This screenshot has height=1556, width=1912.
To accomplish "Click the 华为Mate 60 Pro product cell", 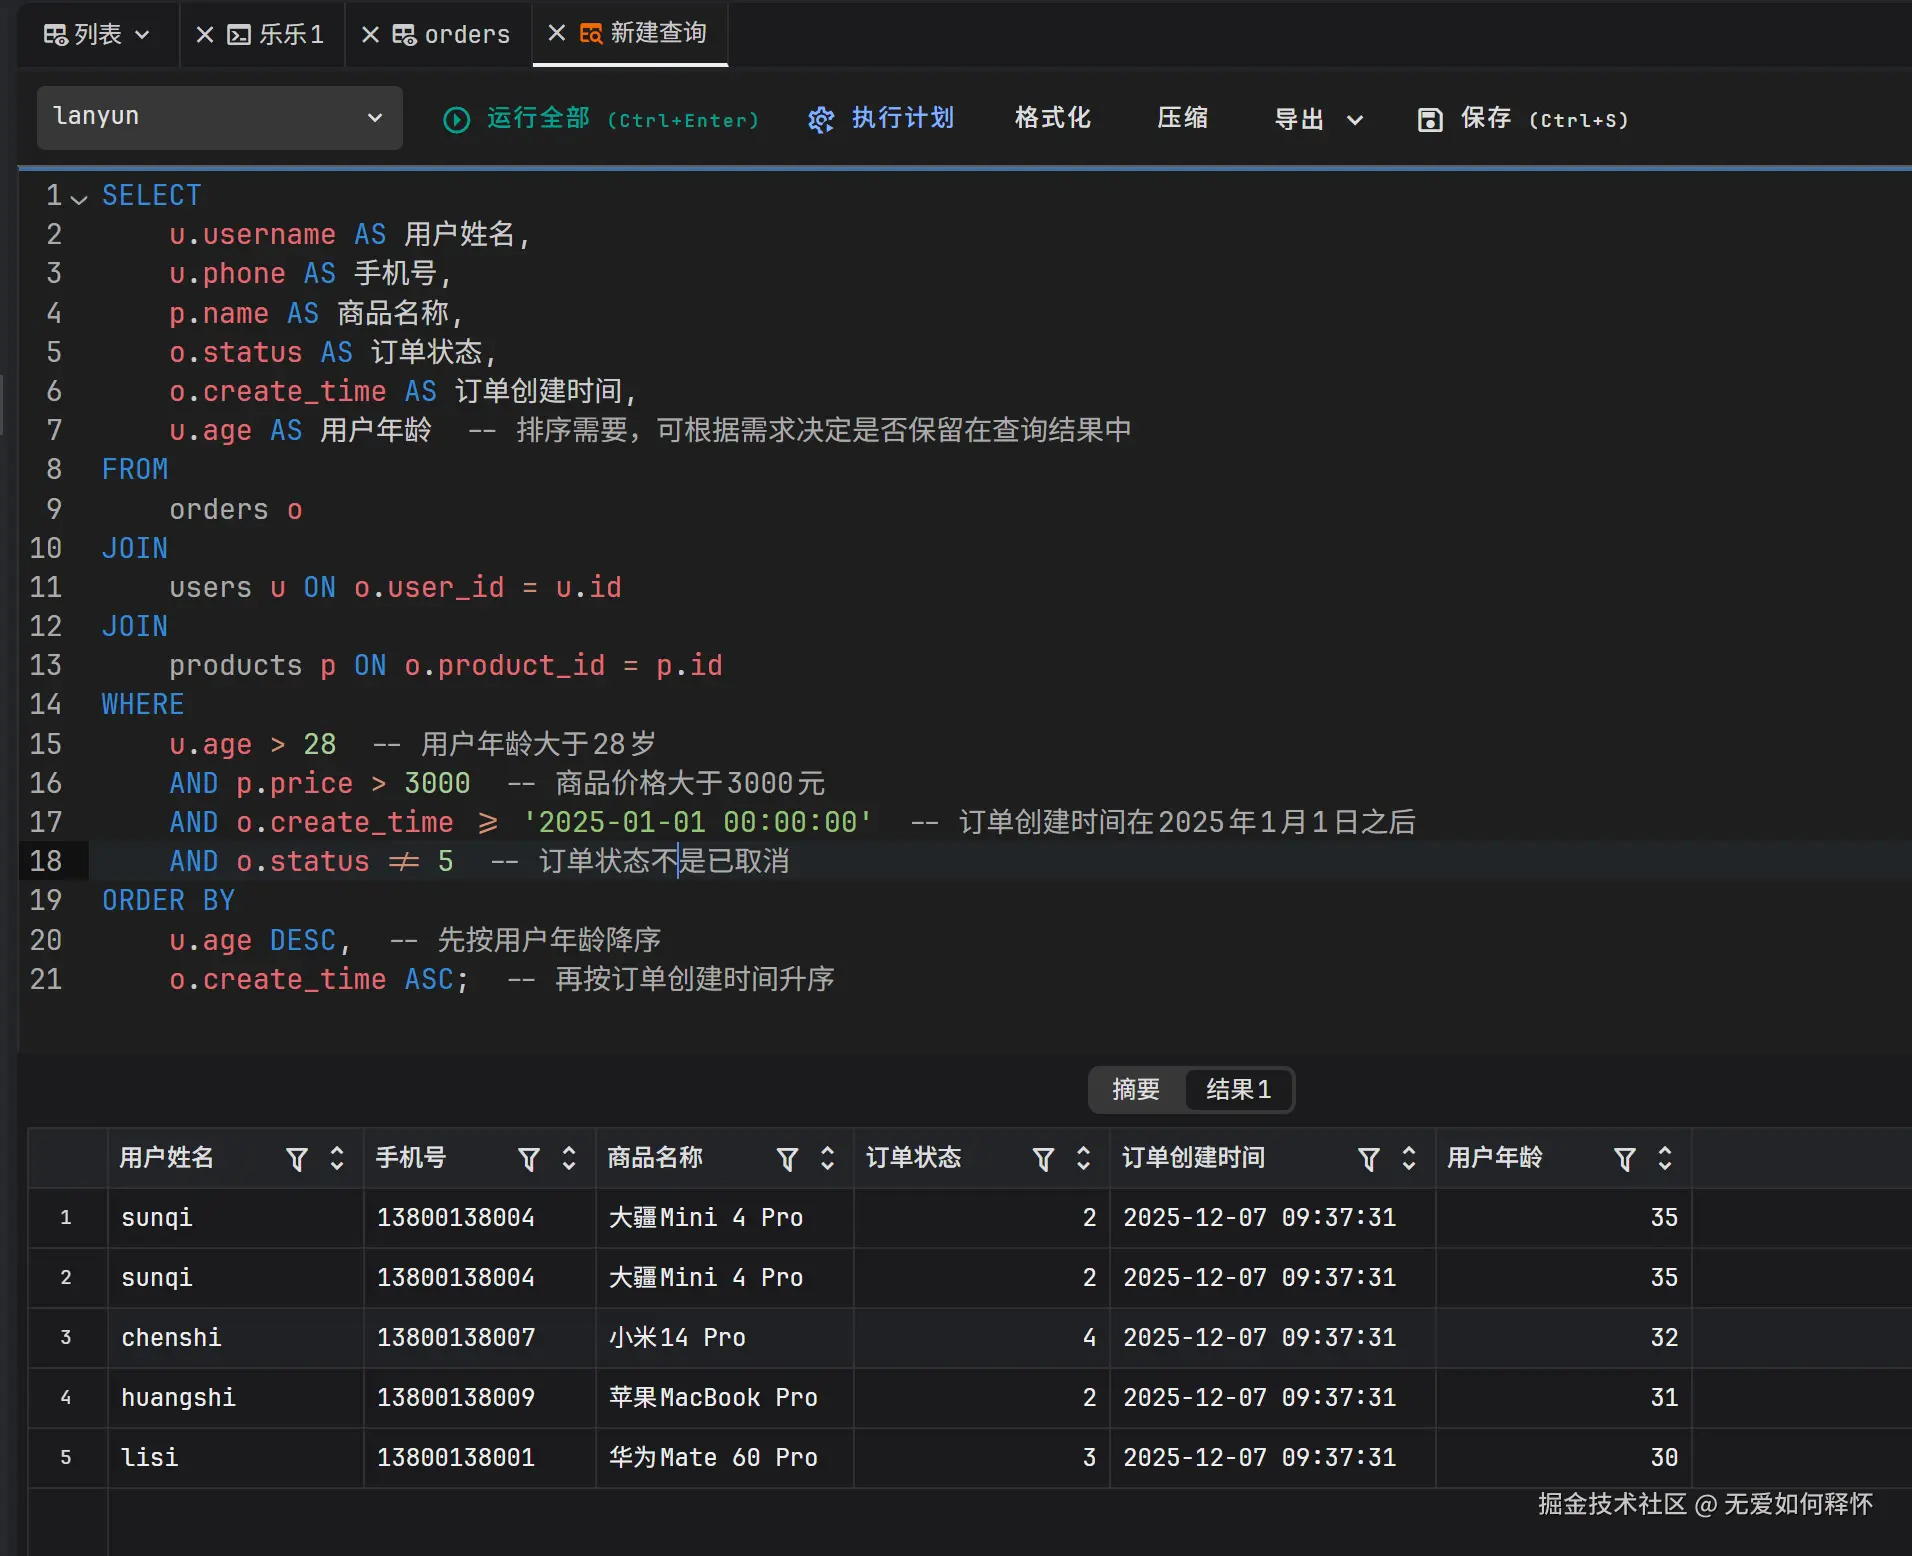I will click(725, 1458).
